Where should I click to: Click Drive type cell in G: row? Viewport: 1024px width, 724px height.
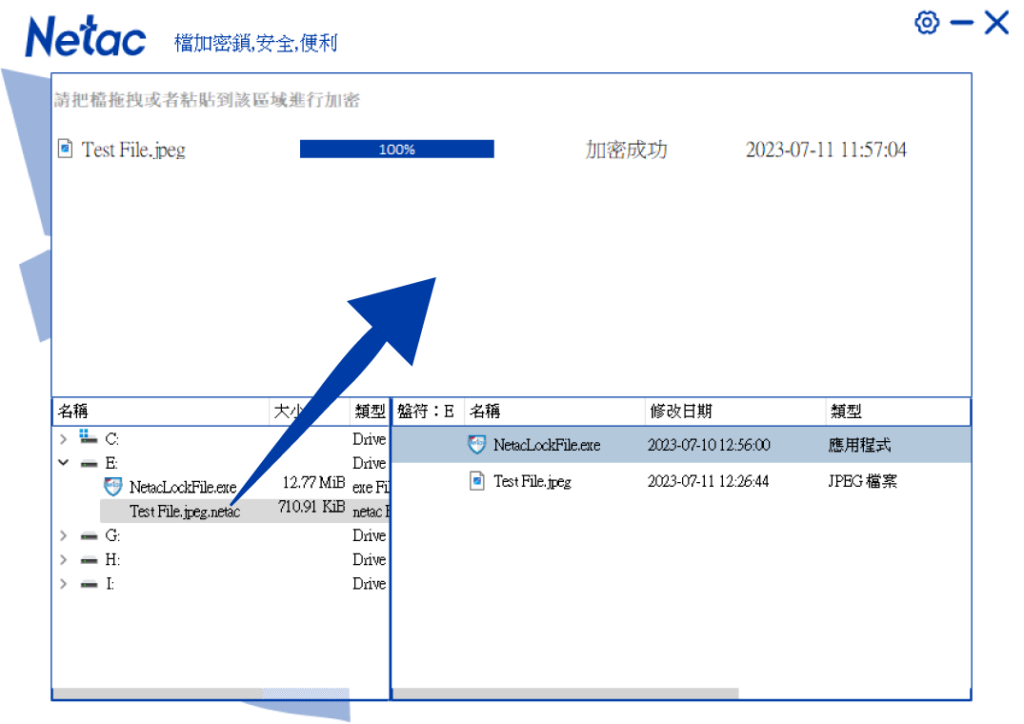pos(369,536)
